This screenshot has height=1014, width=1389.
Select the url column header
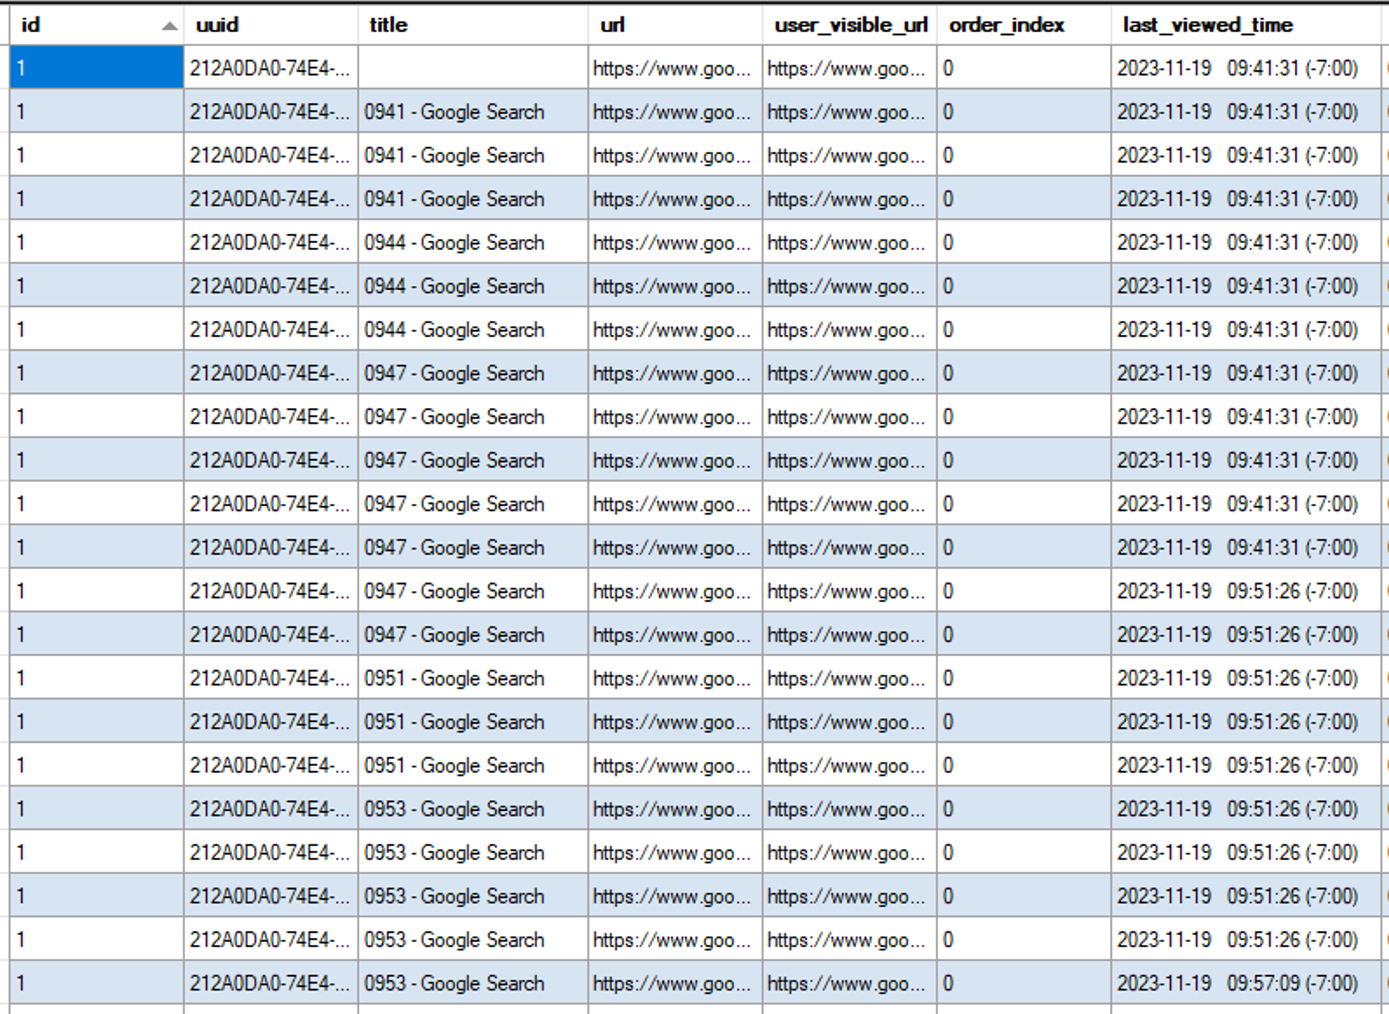[x=612, y=25]
